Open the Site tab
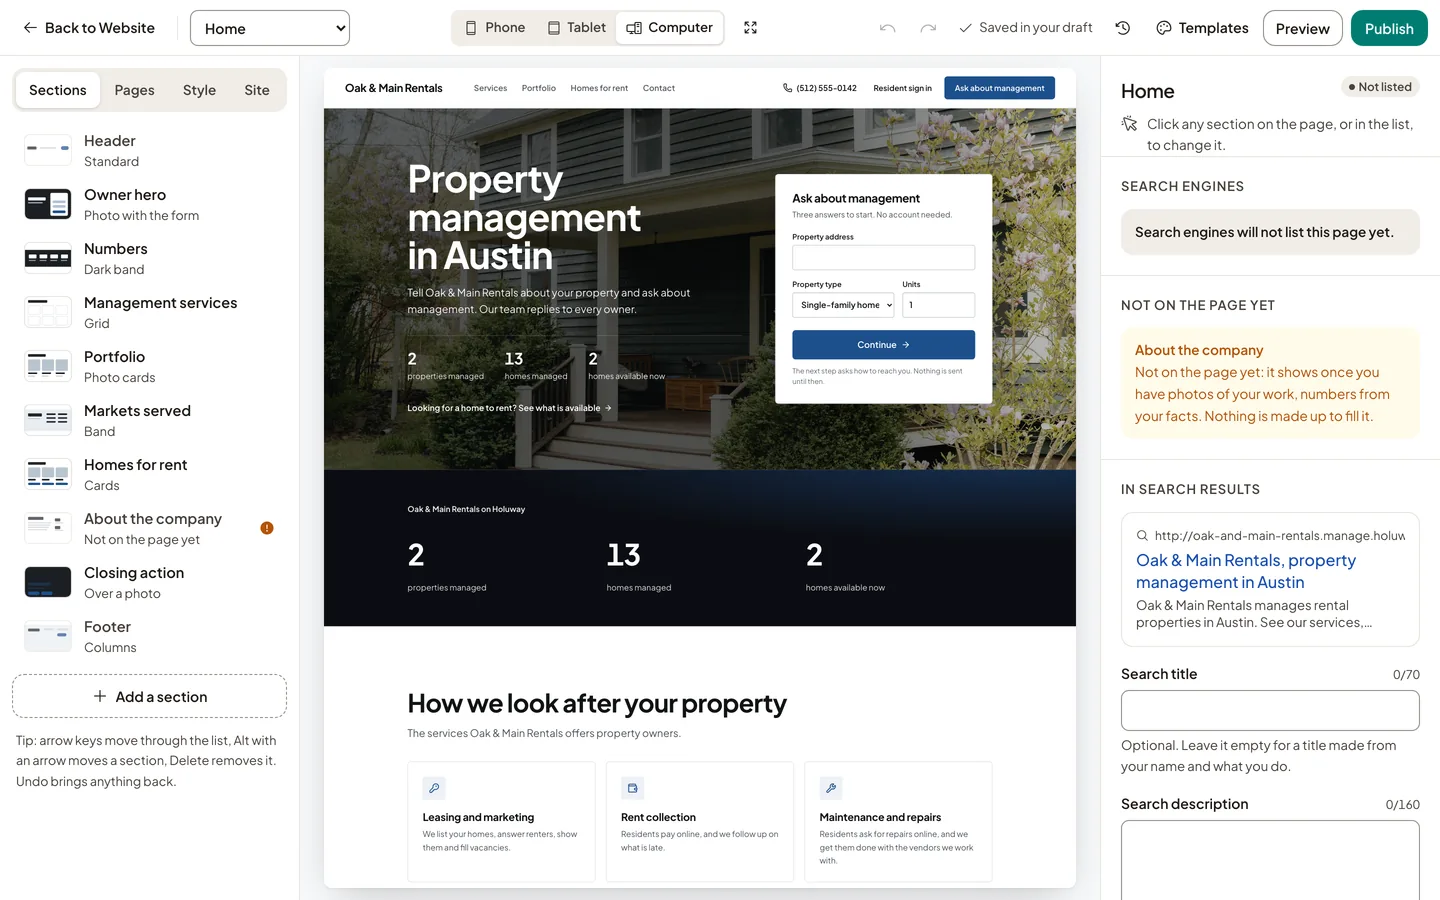Image resolution: width=1440 pixels, height=900 pixels. (x=257, y=90)
